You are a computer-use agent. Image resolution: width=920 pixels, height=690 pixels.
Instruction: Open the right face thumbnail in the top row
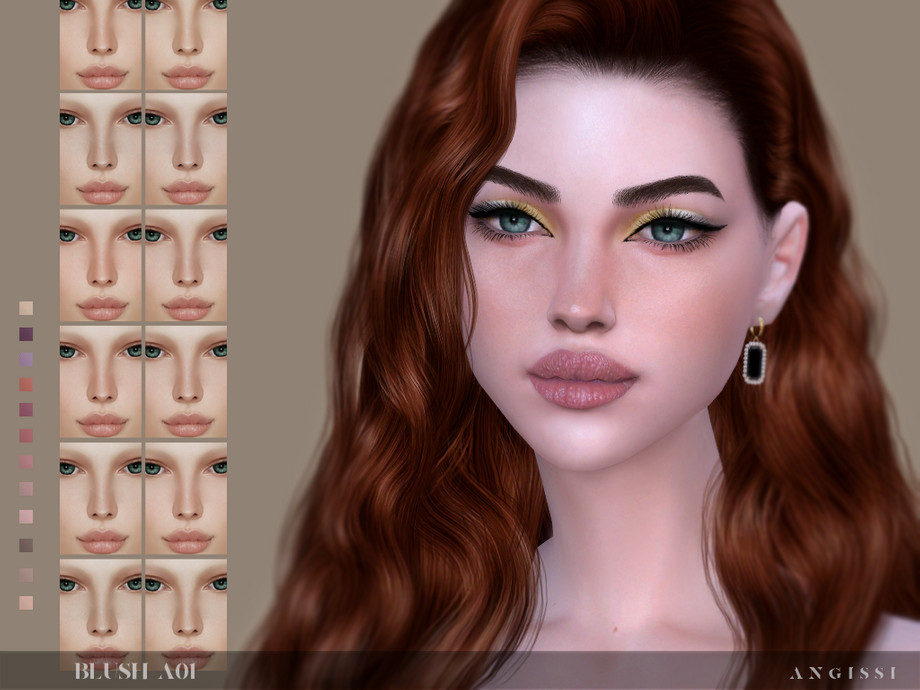(x=186, y=45)
